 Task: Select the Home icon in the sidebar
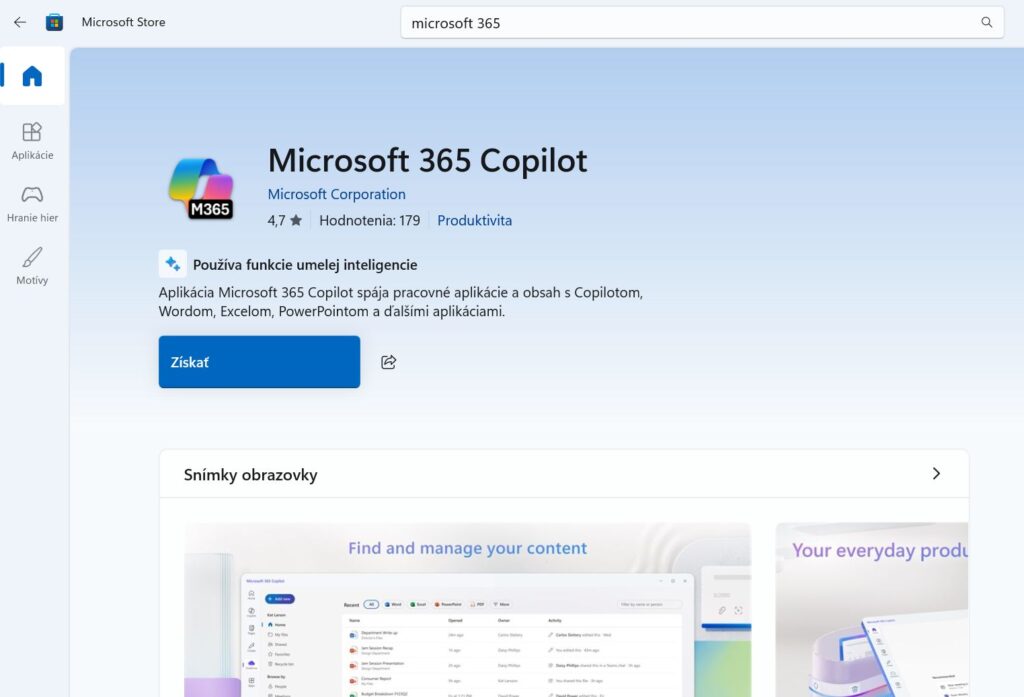(33, 76)
